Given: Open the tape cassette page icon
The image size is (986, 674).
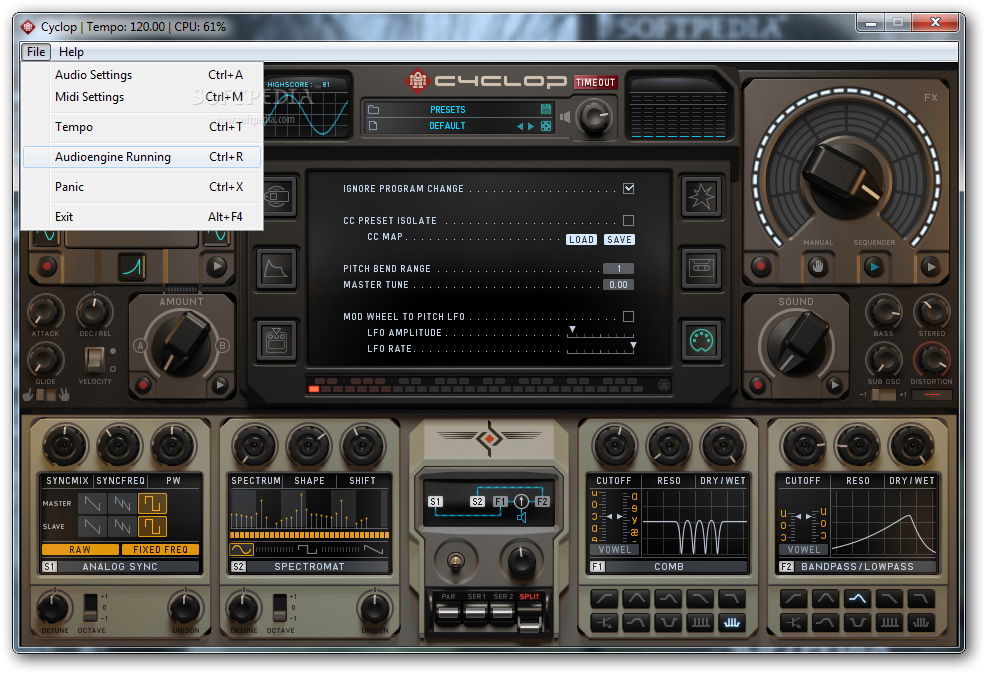Looking at the screenshot, I should coord(701,268).
